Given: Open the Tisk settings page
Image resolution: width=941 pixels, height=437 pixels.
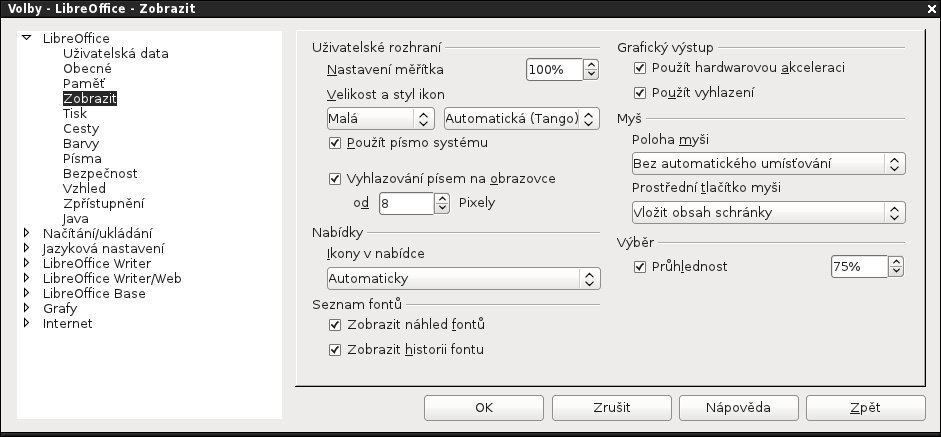Looking at the screenshot, I should point(75,113).
